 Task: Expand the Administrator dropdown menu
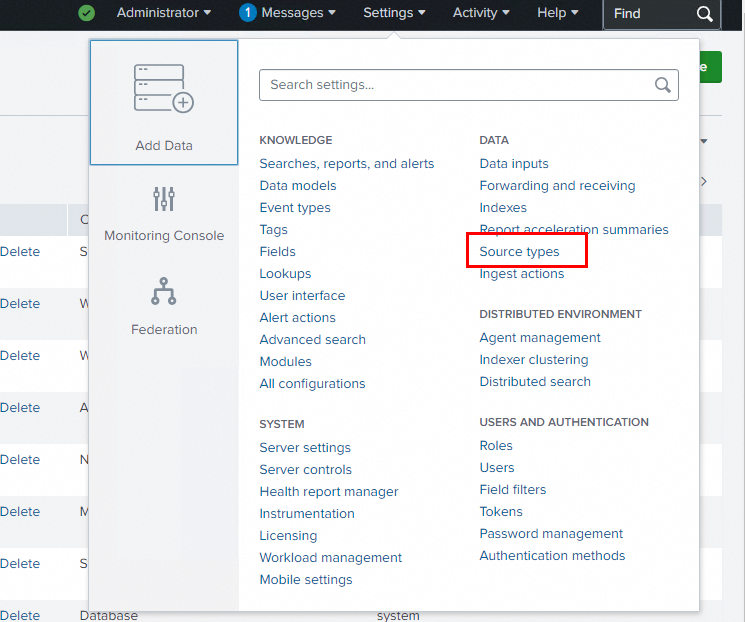click(x=164, y=13)
